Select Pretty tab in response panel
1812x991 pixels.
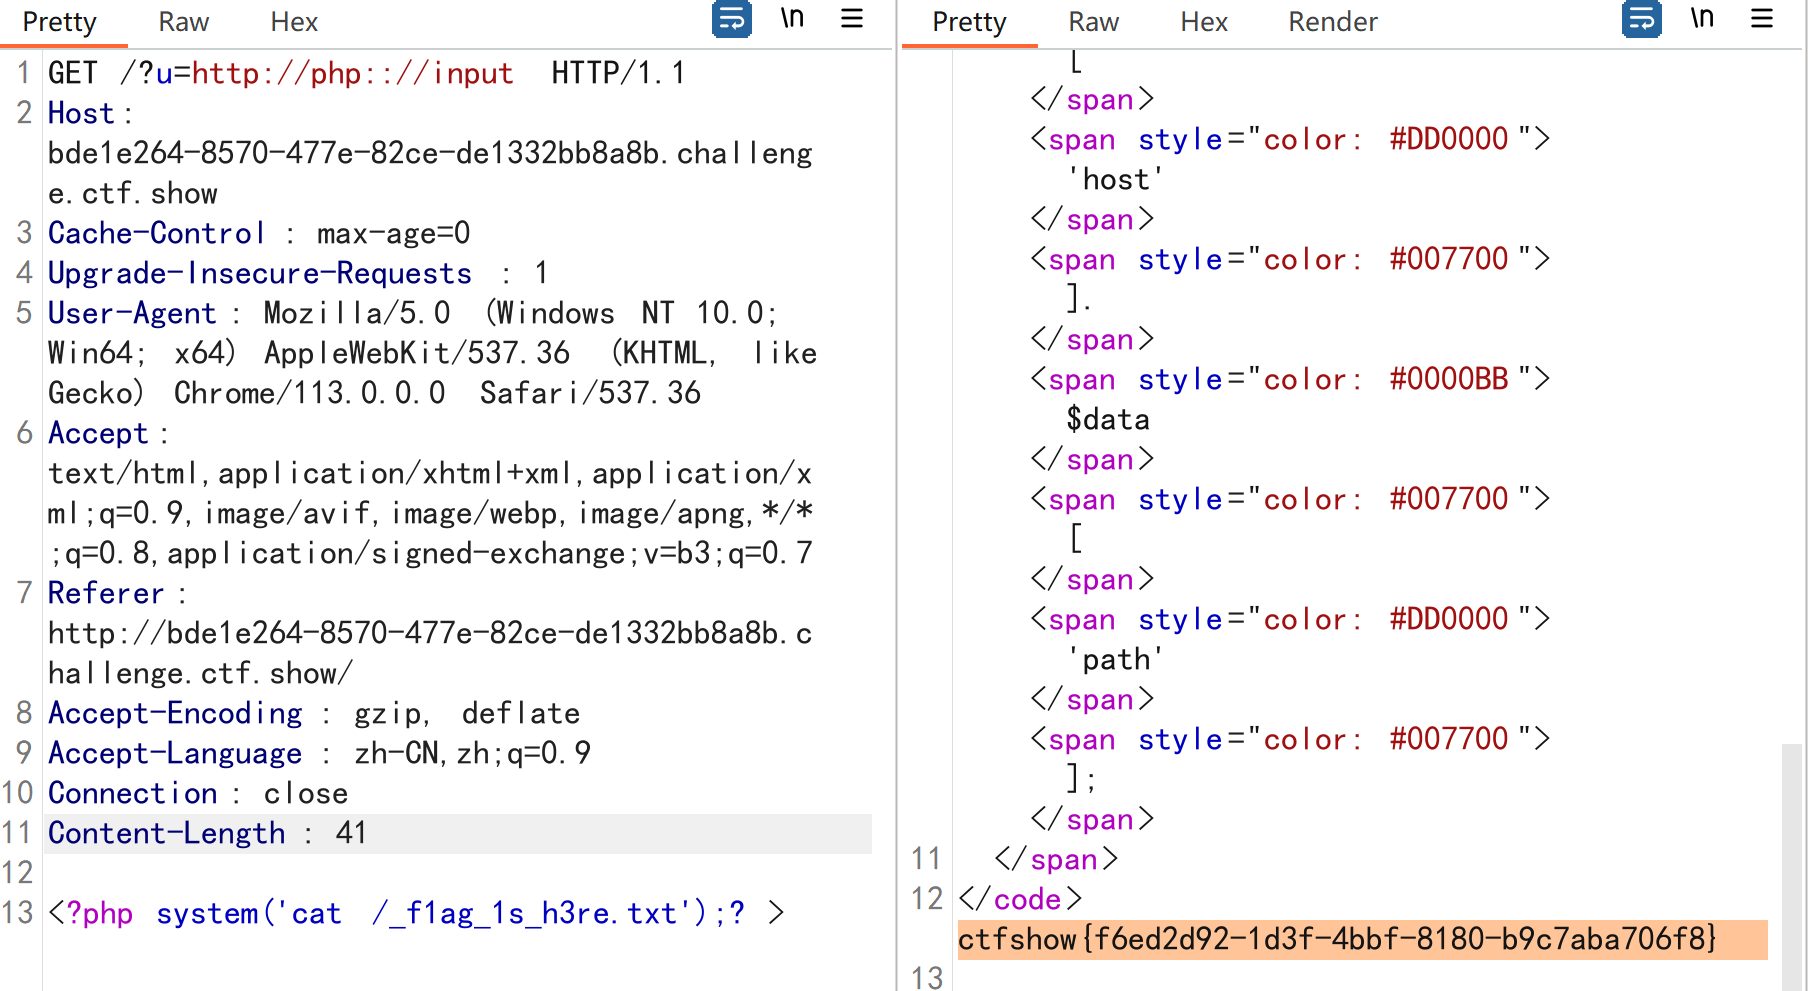point(970,22)
